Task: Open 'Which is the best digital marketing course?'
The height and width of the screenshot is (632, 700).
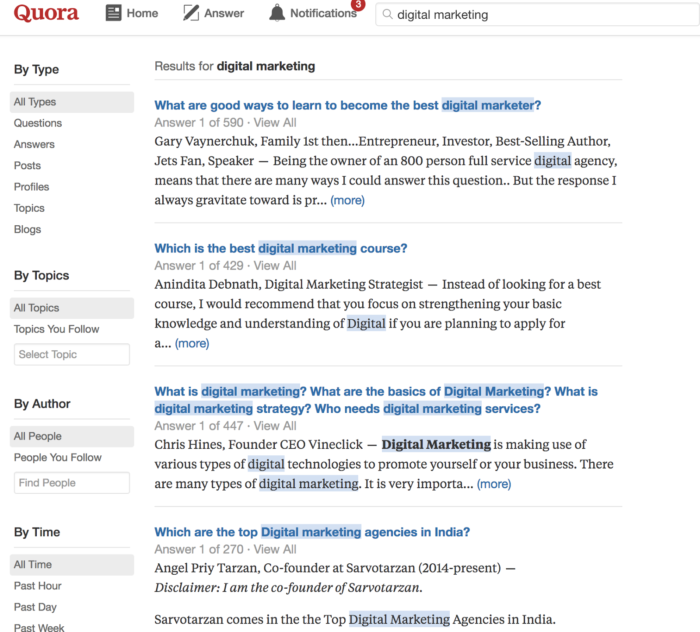Action: [281, 248]
